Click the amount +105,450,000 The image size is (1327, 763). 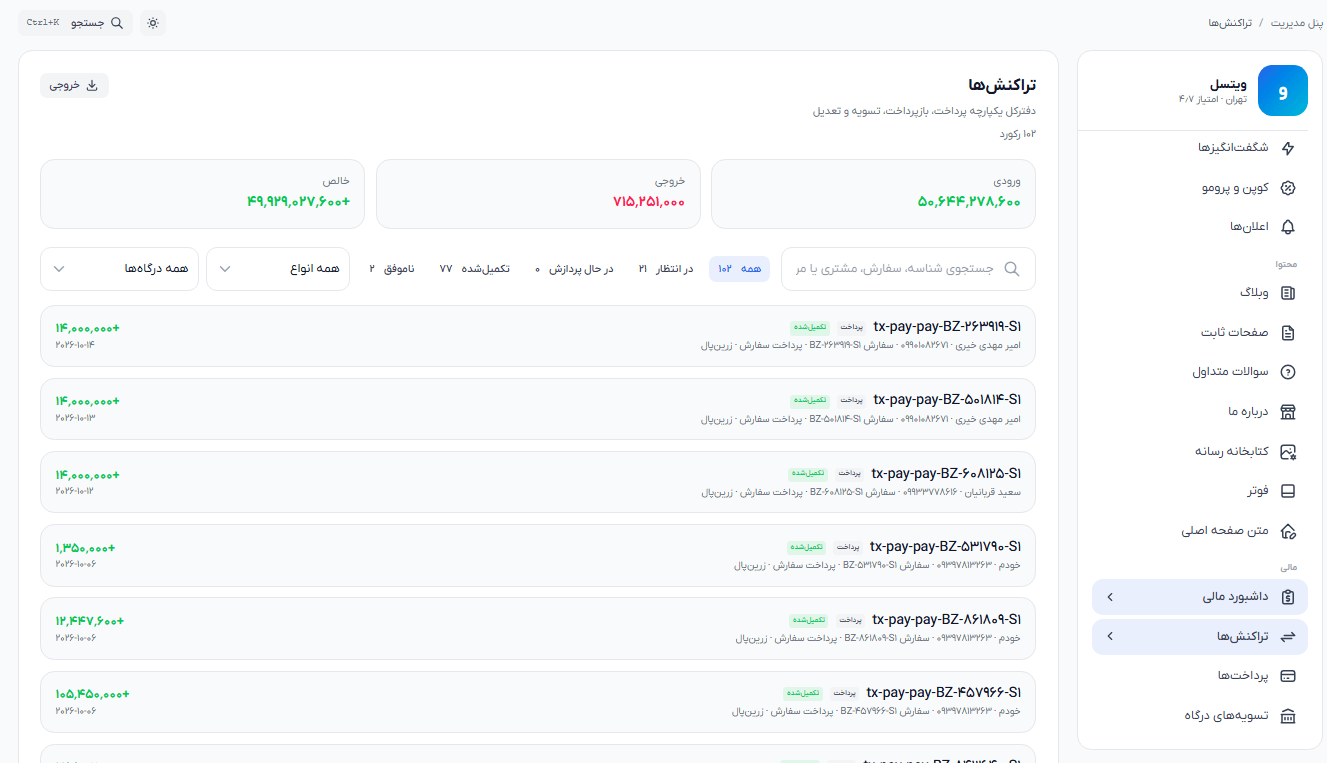click(x=92, y=694)
